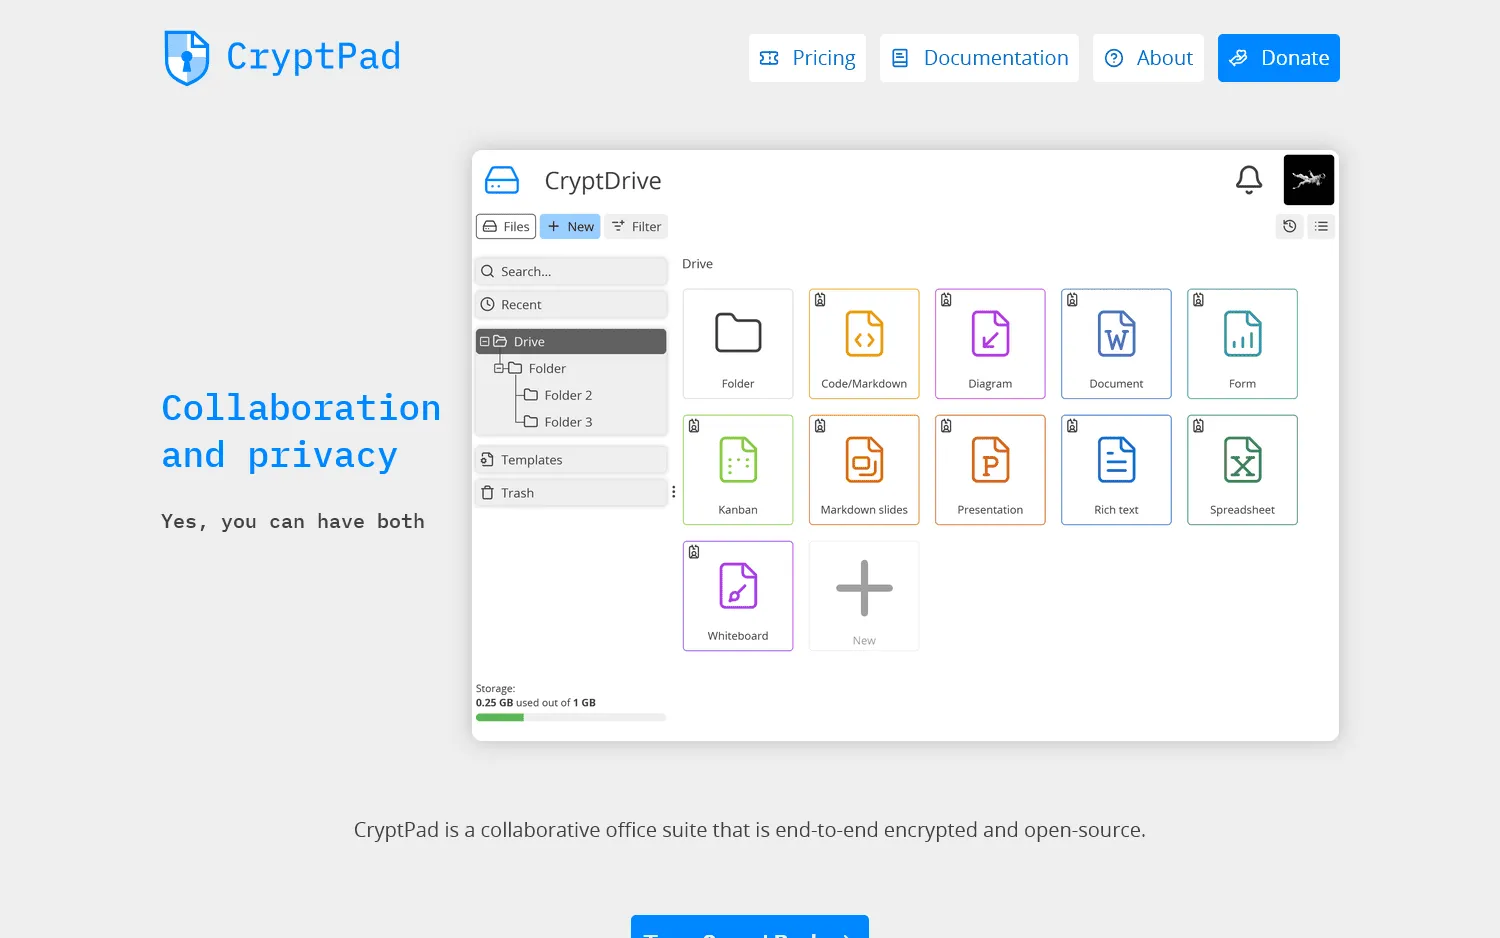
Task: Create a Code/Markdown document
Action: pyautogui.click(x=864, y=344)
